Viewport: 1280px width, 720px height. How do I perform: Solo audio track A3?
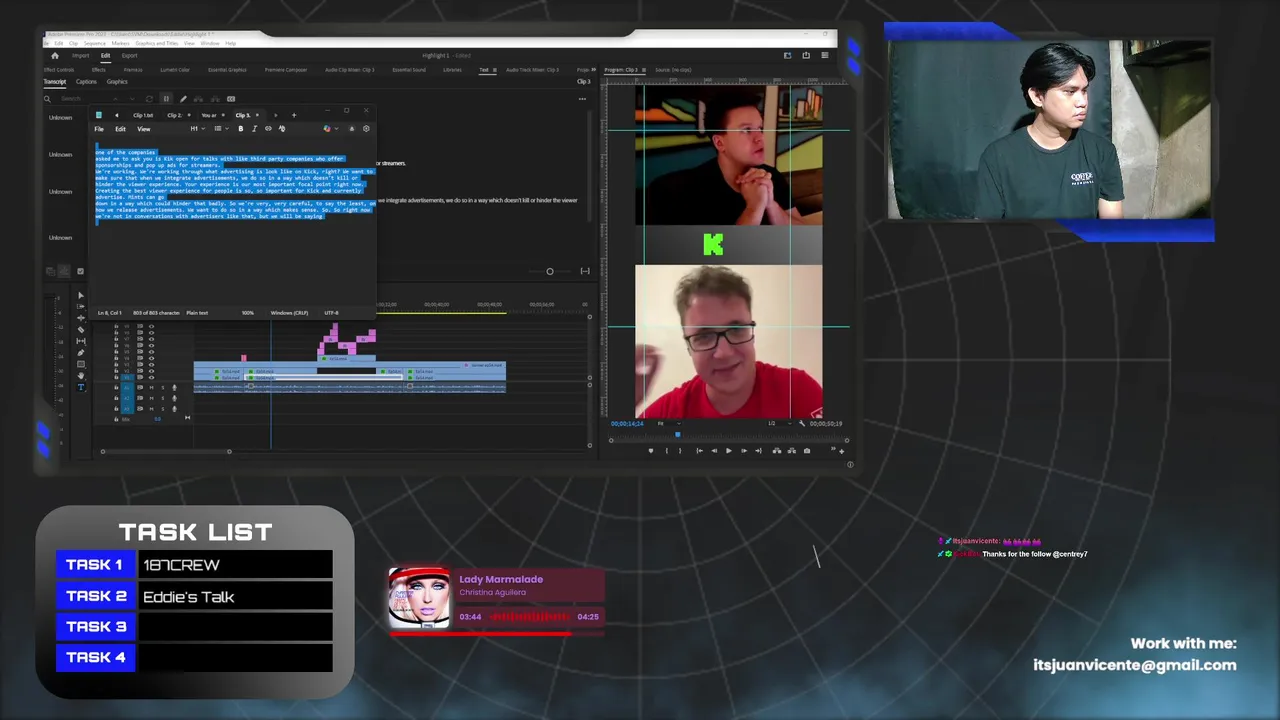(x=163, y=409)
